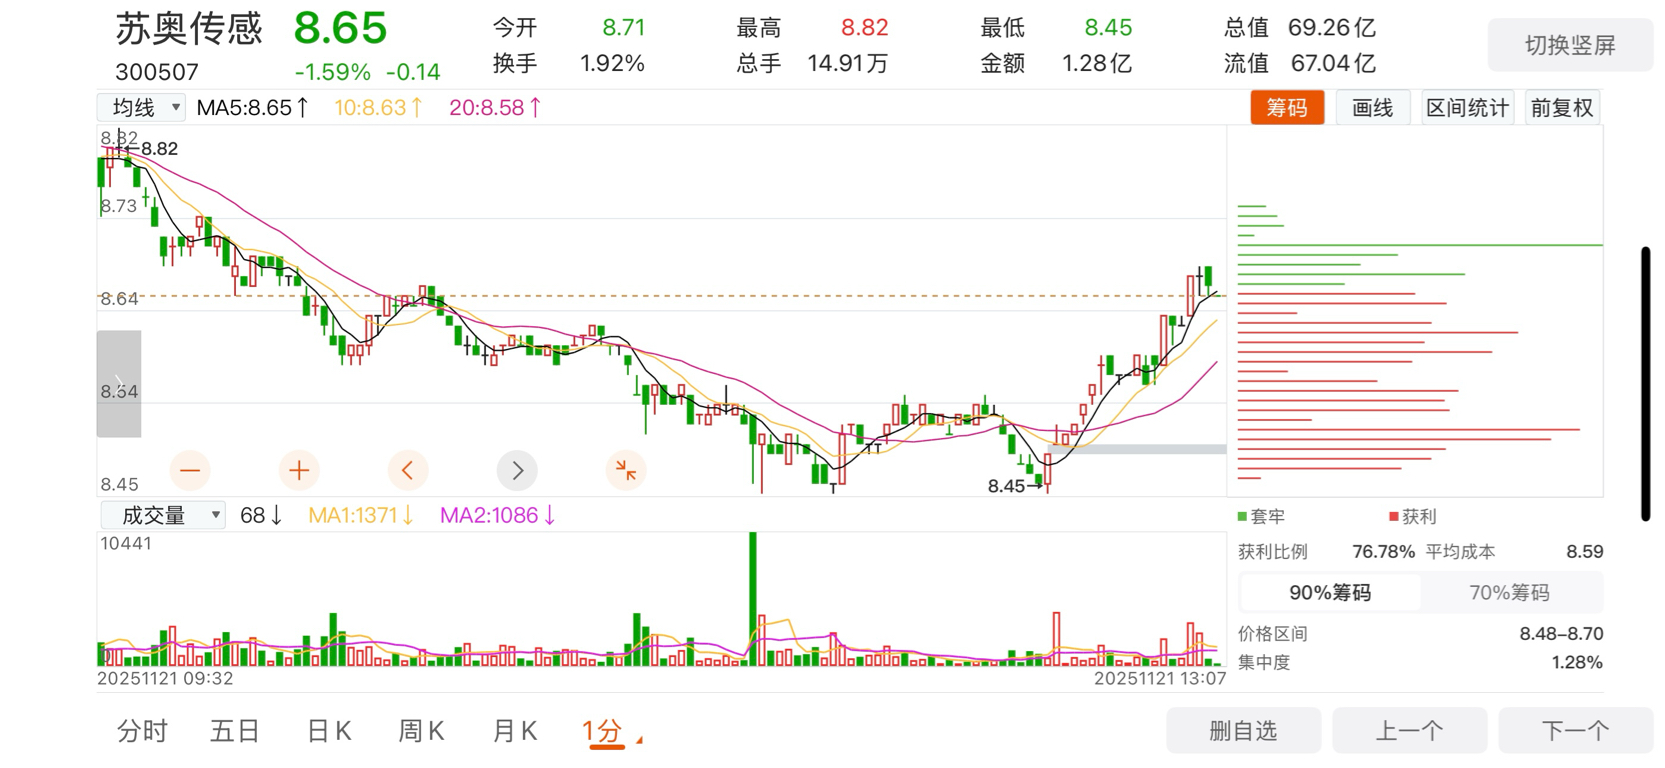Toggle the 筹码 chip distribution panel
The height and width of the screenshot is (768, 1665).
[1287, 107]
